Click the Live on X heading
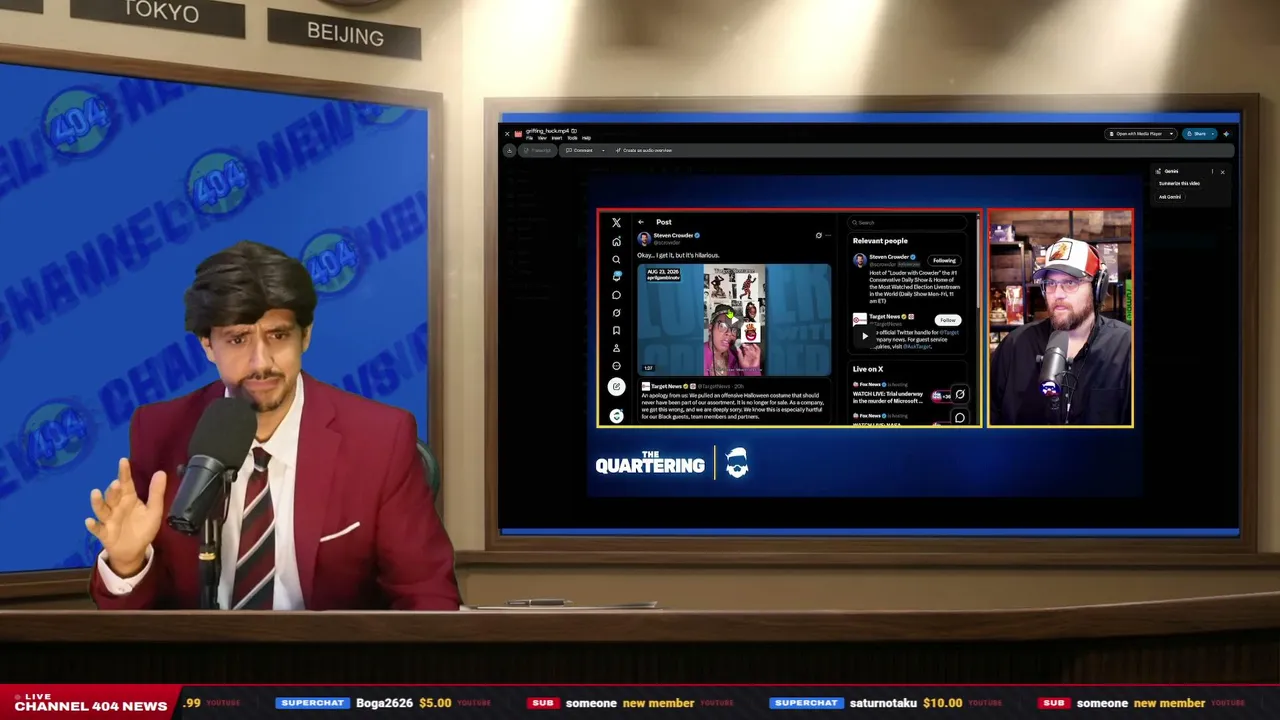This screenshot has width=1280, height=720. [868, 369]
